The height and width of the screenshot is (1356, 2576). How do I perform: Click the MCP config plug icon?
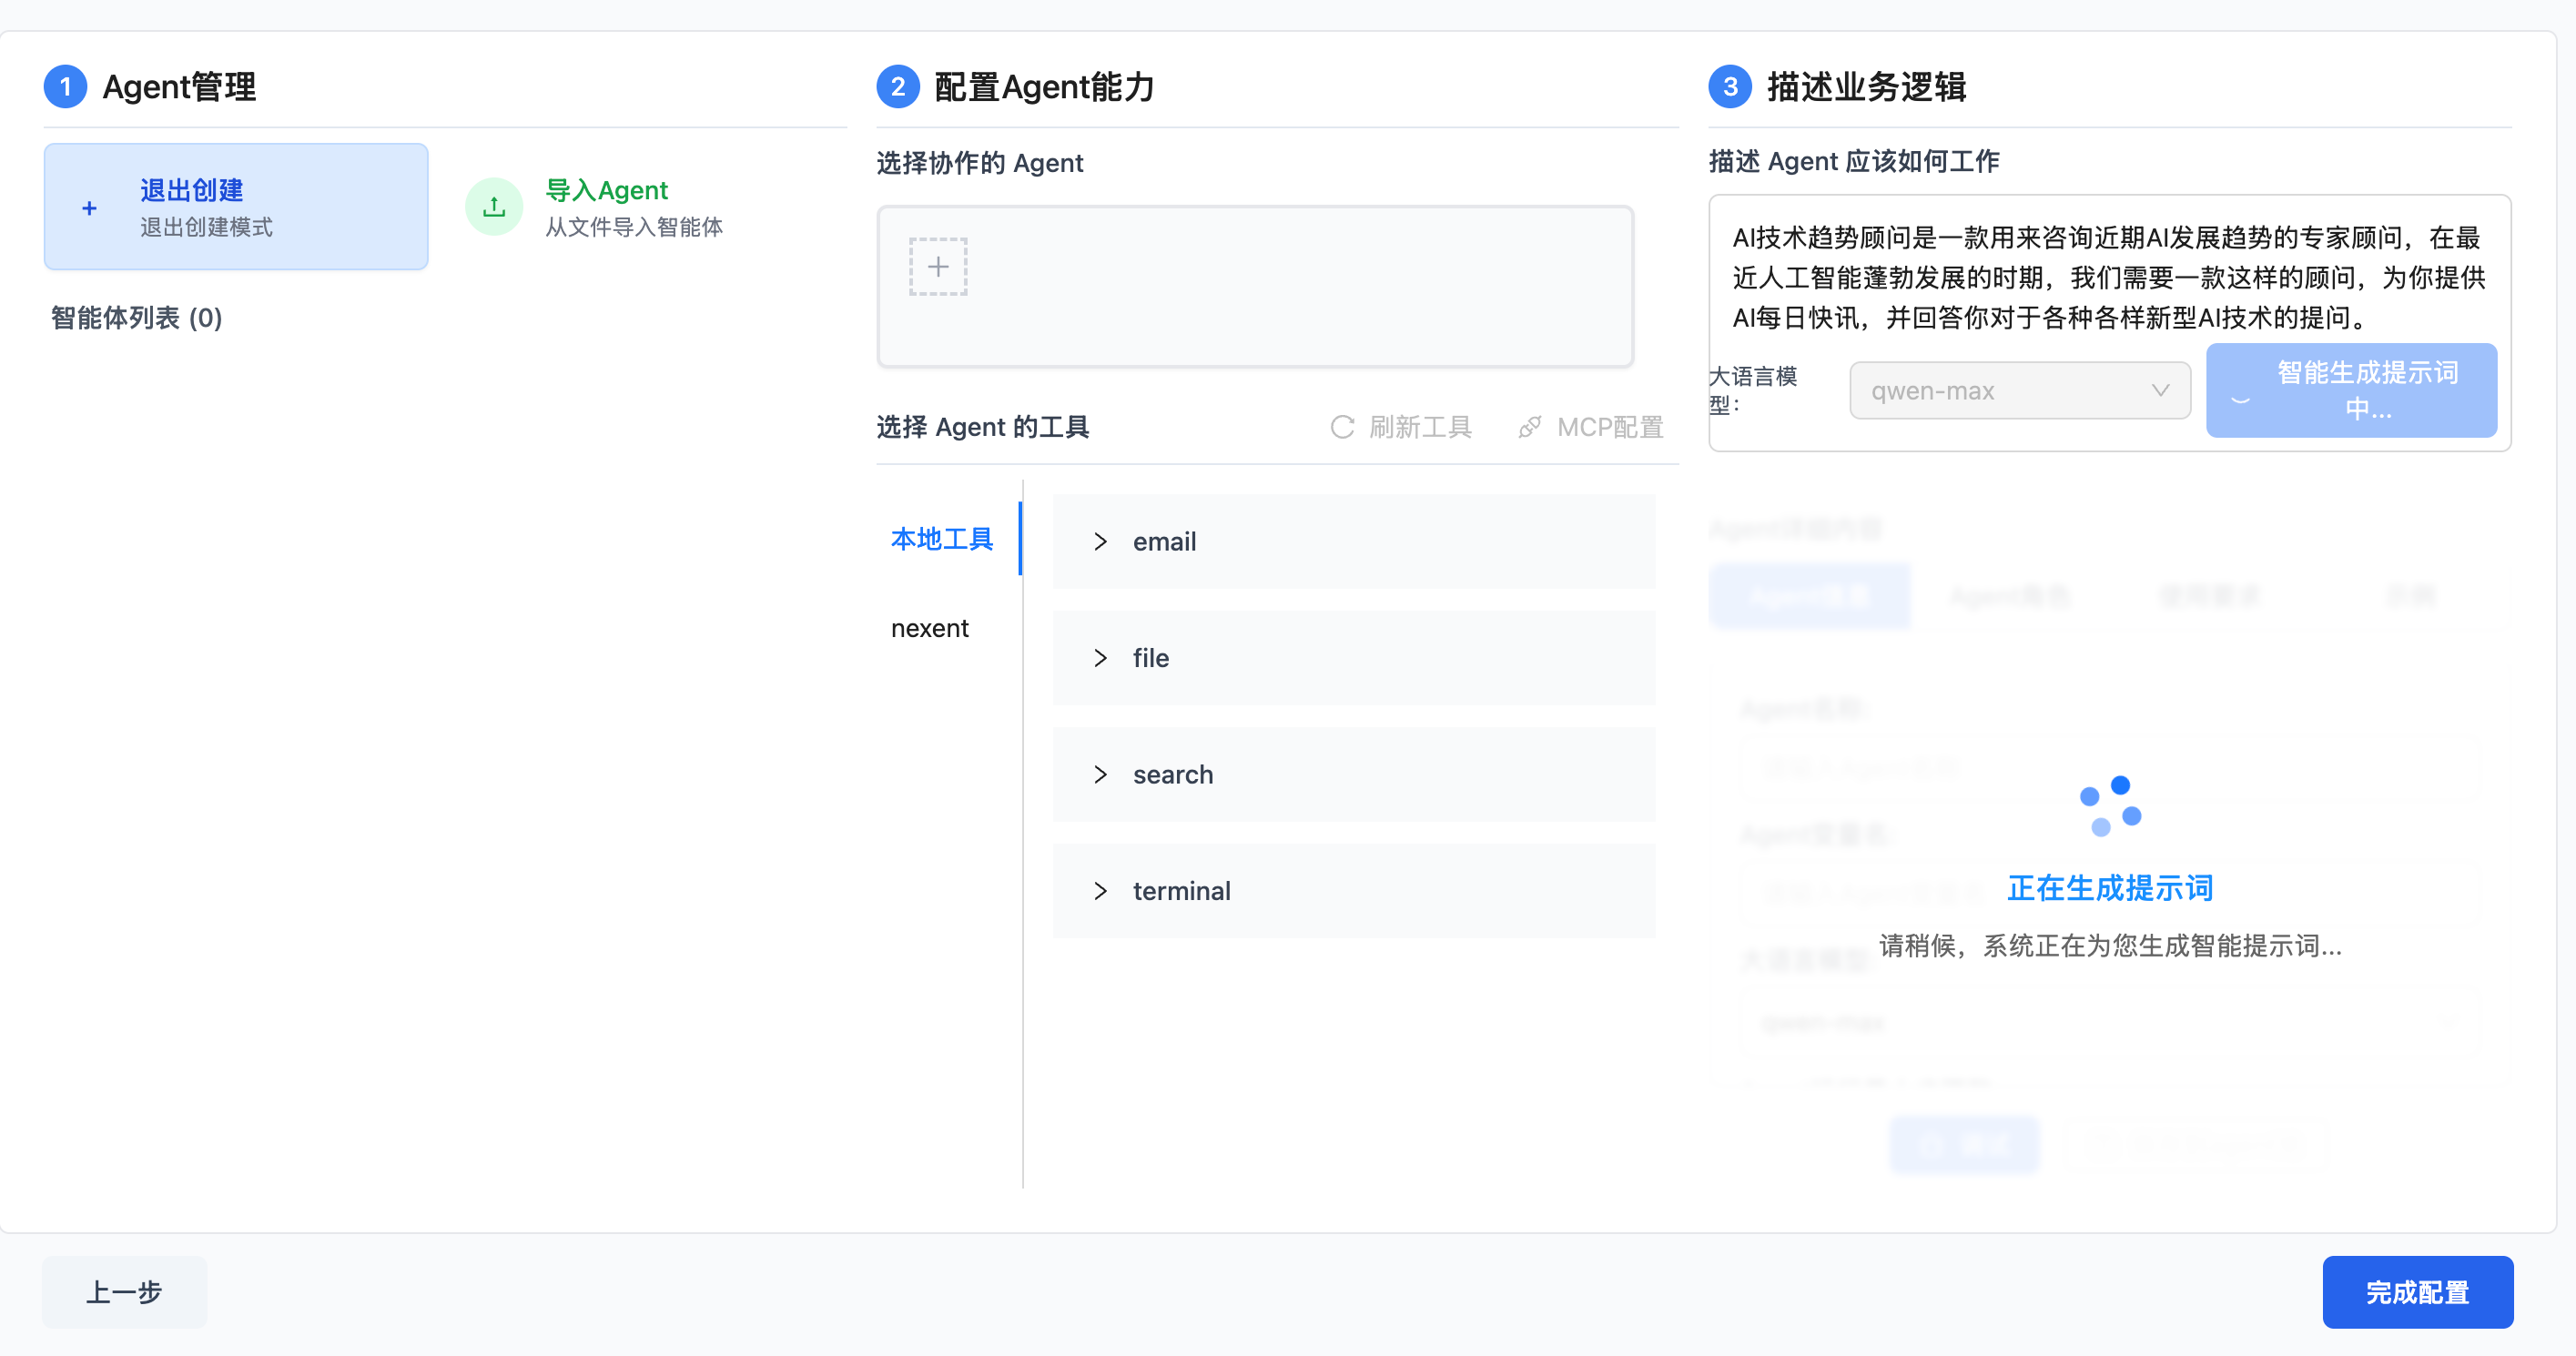pyautogui.click(x=1529, y=427)
